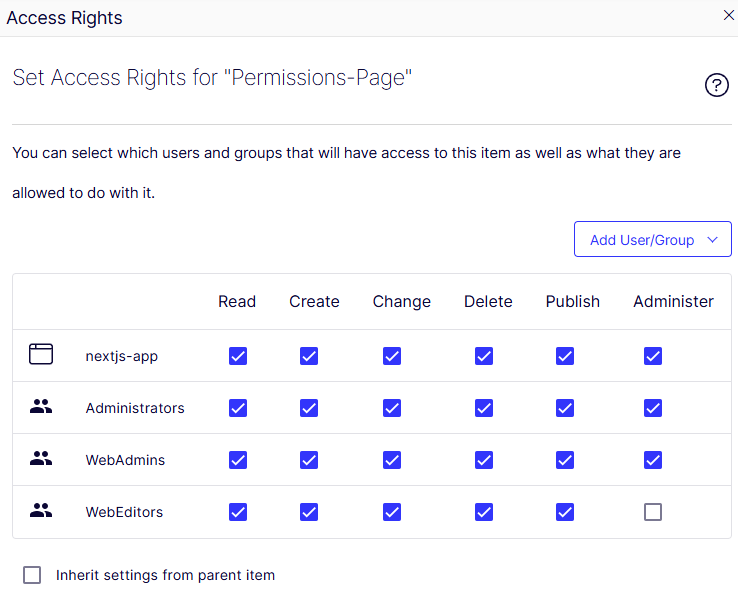Disable Delete permission for Administrators
The height and width of the screenshot is (591, 738).
(x=484, y=408)
